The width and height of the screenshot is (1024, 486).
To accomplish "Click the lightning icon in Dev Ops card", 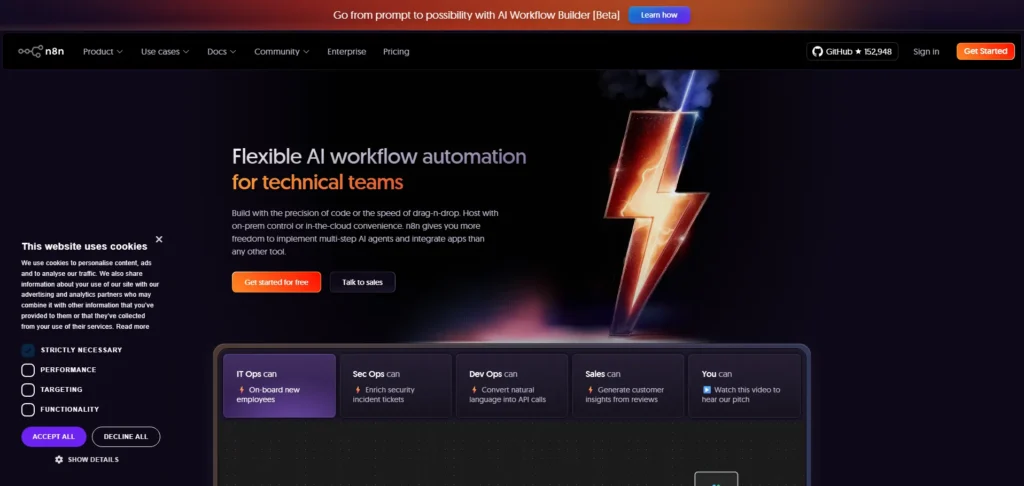I will 474,390.
